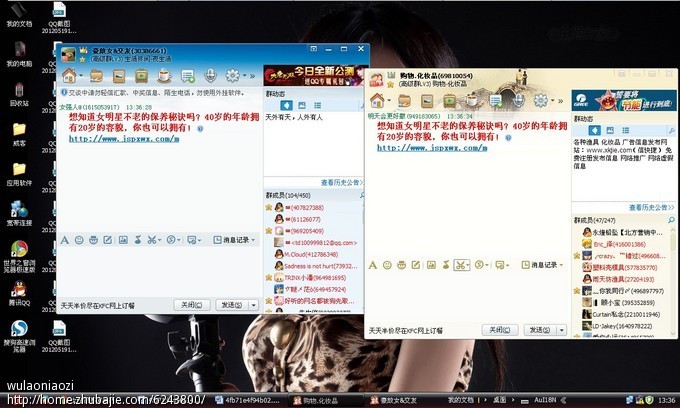
Task: Select announcement speaker tab in 购物.化妆品 群动态
Action: click(x=594, y=130)
